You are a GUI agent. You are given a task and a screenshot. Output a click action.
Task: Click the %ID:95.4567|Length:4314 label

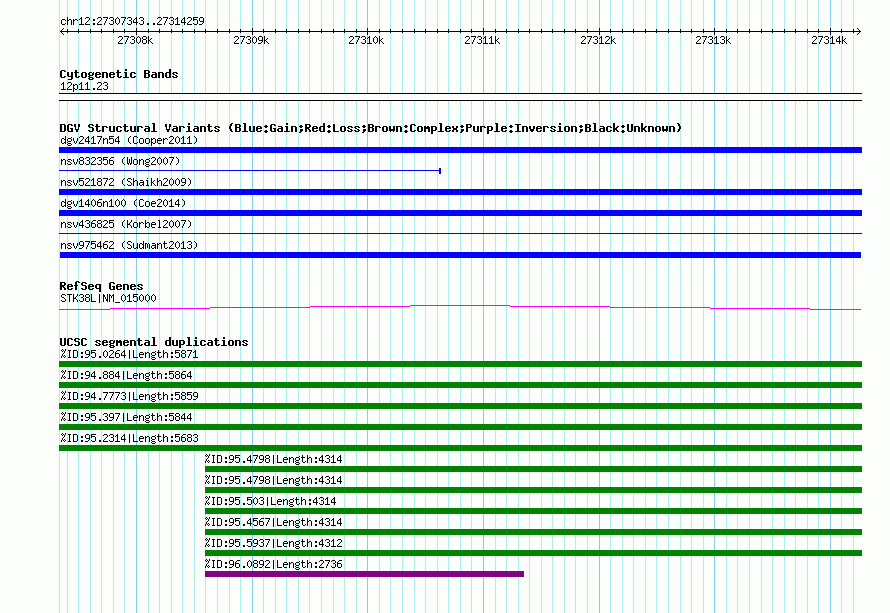[x=273, y=523]
